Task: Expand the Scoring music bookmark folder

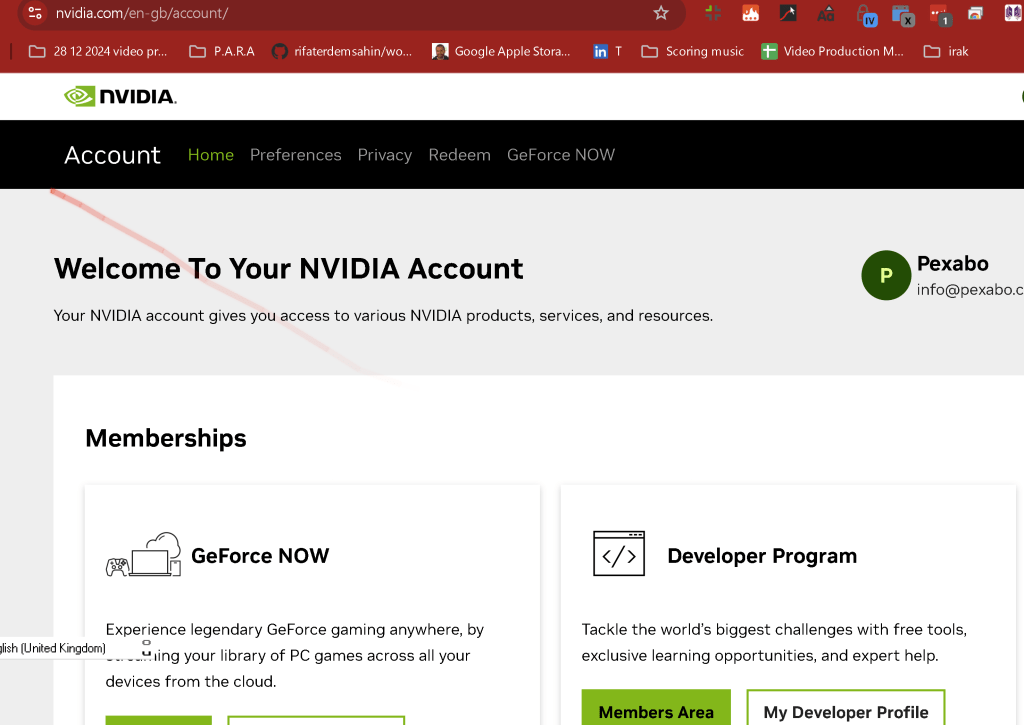Action: 692,52
